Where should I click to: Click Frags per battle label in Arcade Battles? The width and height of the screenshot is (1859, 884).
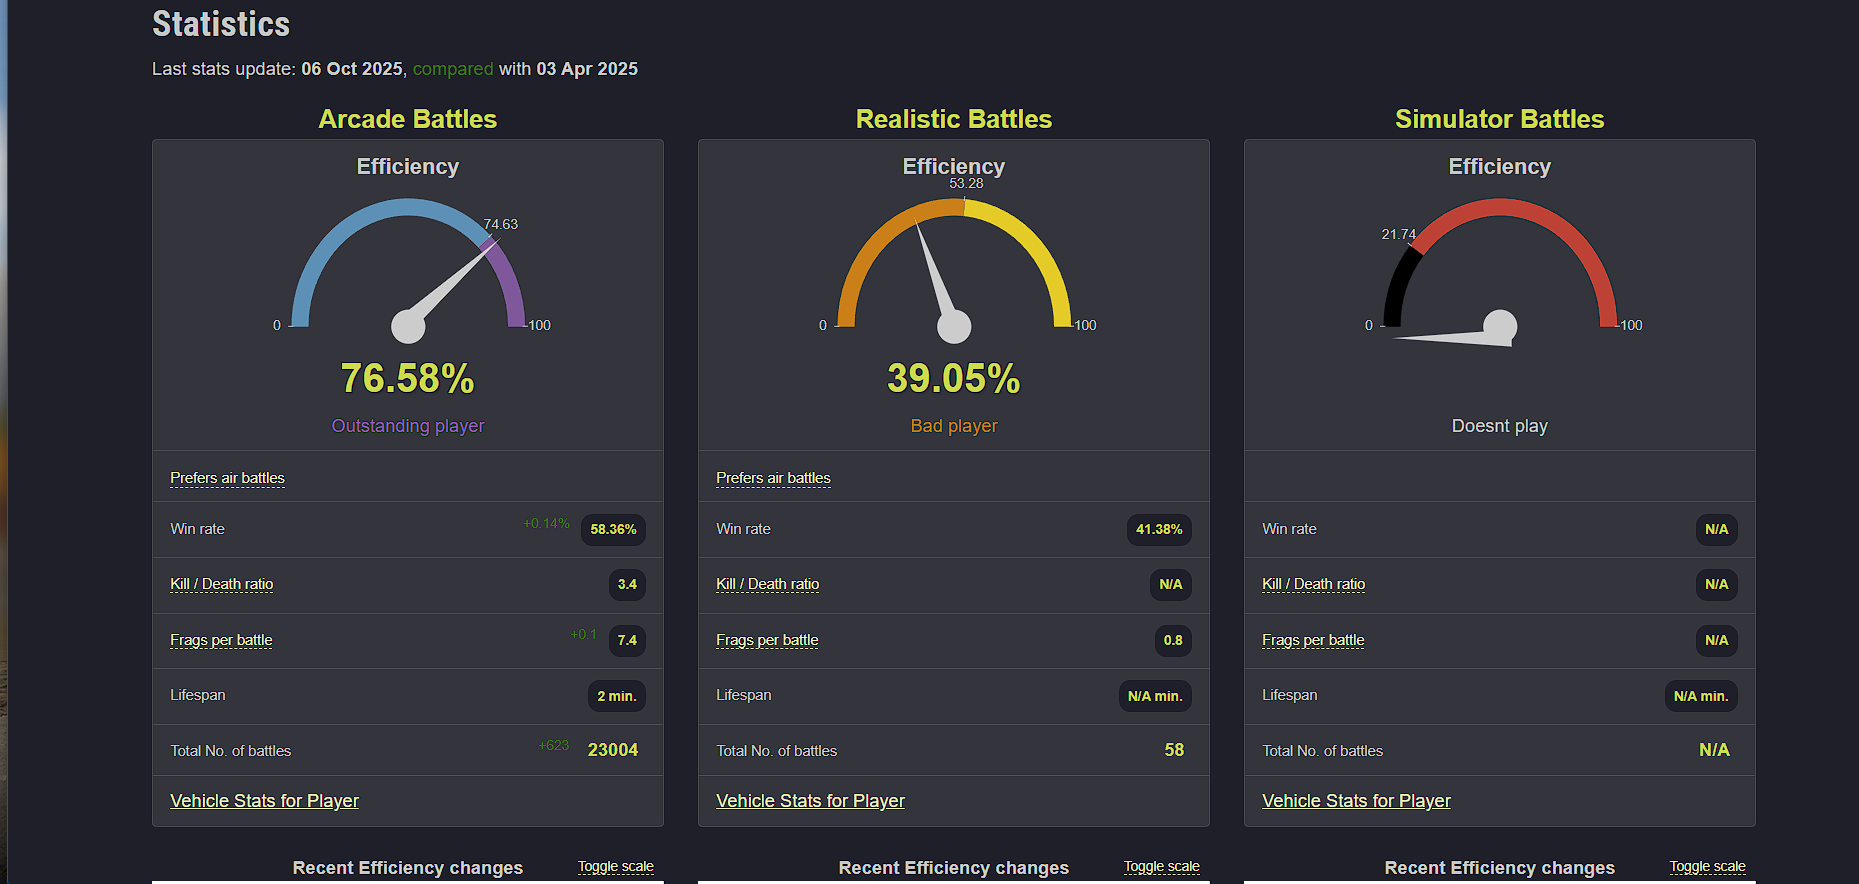[x=221, y=640]
